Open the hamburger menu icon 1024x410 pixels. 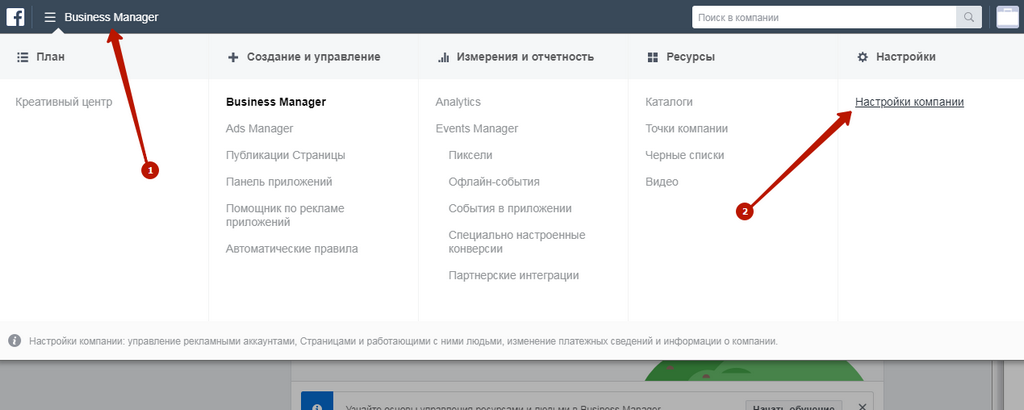50,17
